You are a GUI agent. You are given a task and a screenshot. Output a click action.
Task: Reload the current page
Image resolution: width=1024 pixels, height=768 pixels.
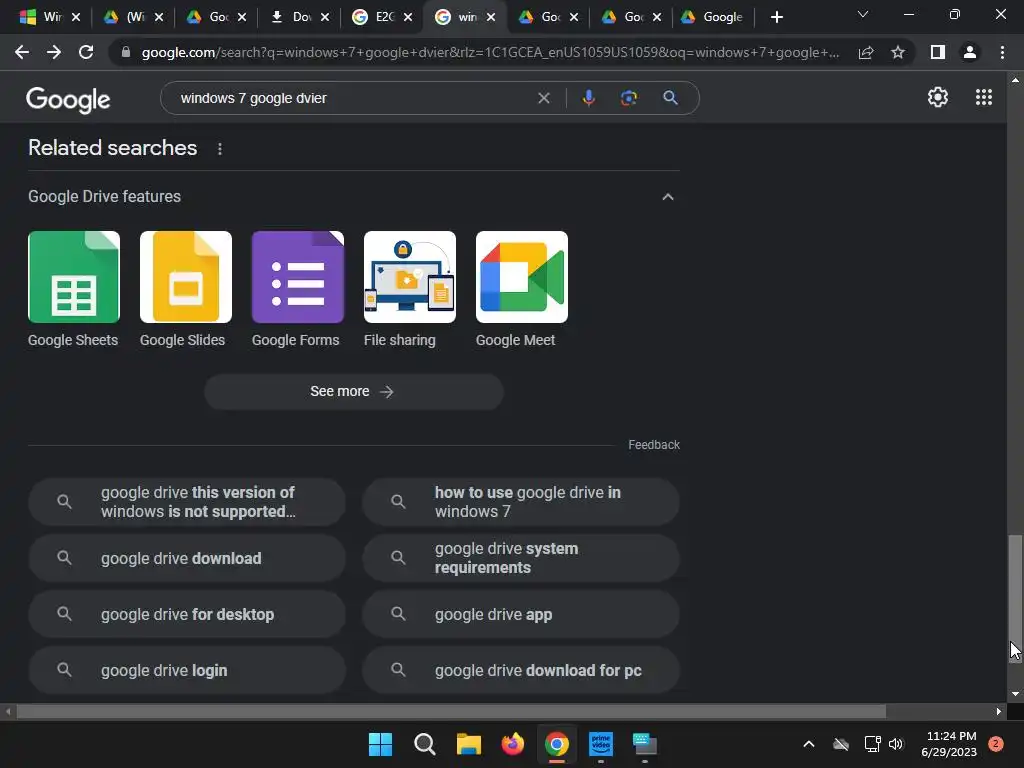click(x=86, y=52)
